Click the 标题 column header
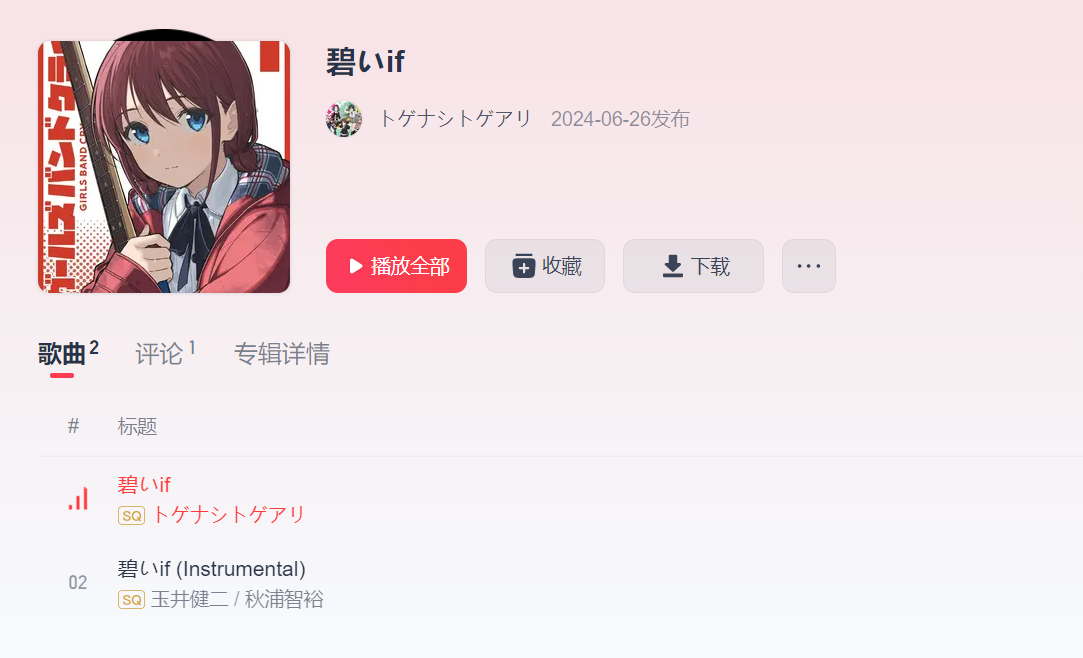 click(x=137, y=427)
